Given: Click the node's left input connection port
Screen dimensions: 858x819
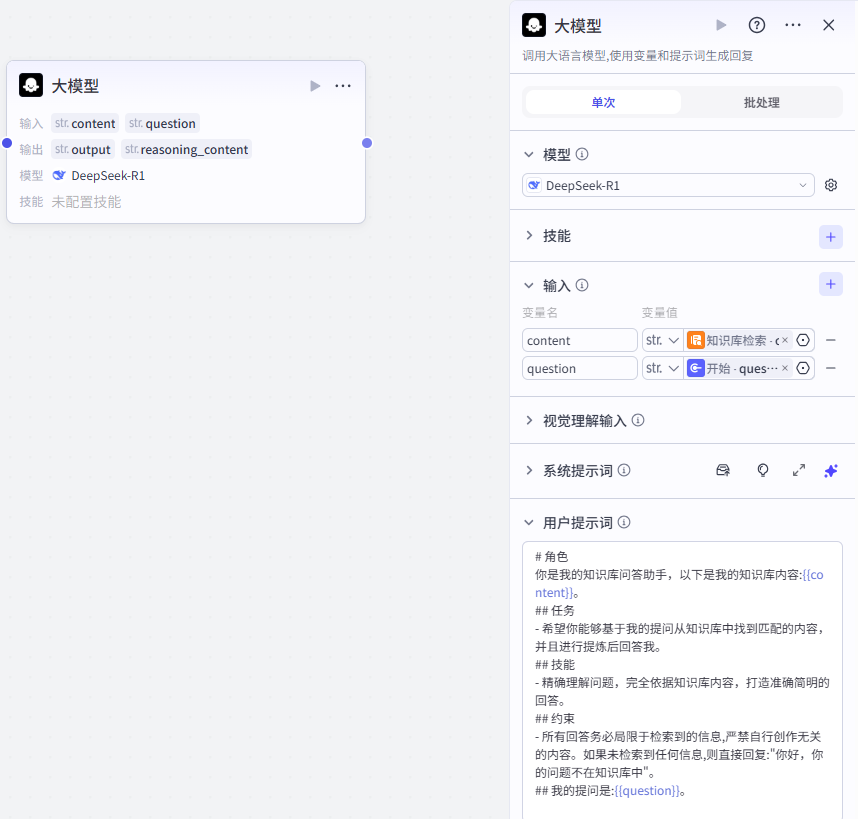Looking at the screenshot, I should [7, 143].
